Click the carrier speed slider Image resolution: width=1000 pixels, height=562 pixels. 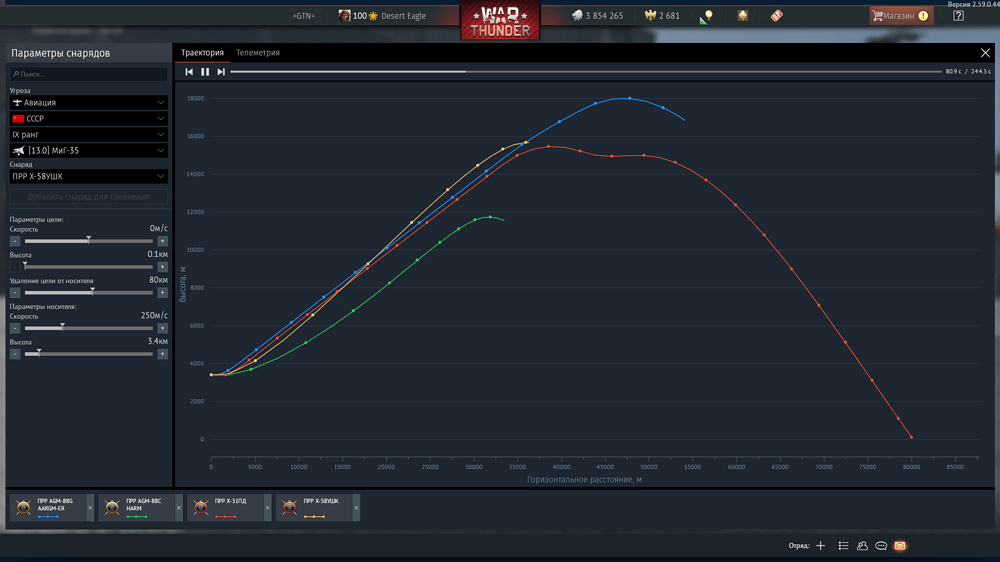click(x=89, y=328)
